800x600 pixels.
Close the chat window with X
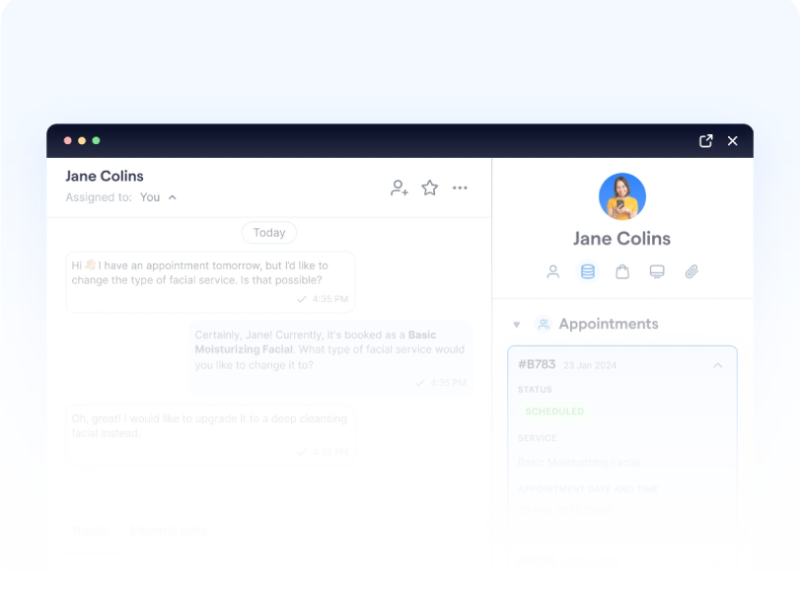click(732, 141)
